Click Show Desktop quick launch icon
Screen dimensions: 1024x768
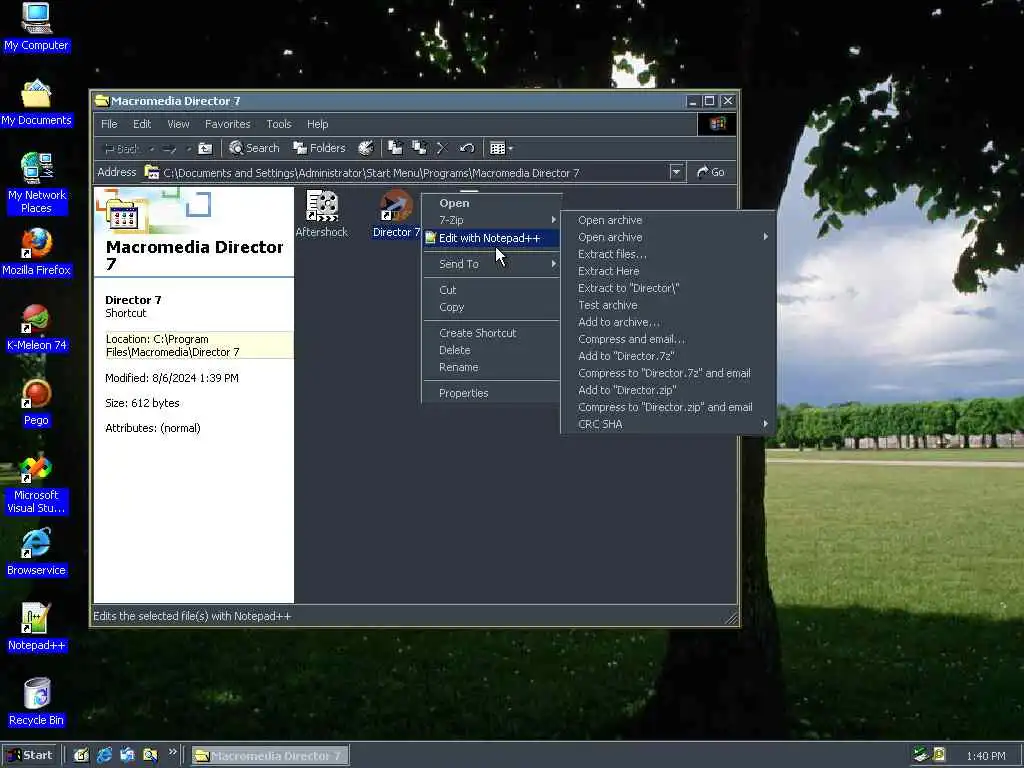pyautogui.click(x=81, y=756)
